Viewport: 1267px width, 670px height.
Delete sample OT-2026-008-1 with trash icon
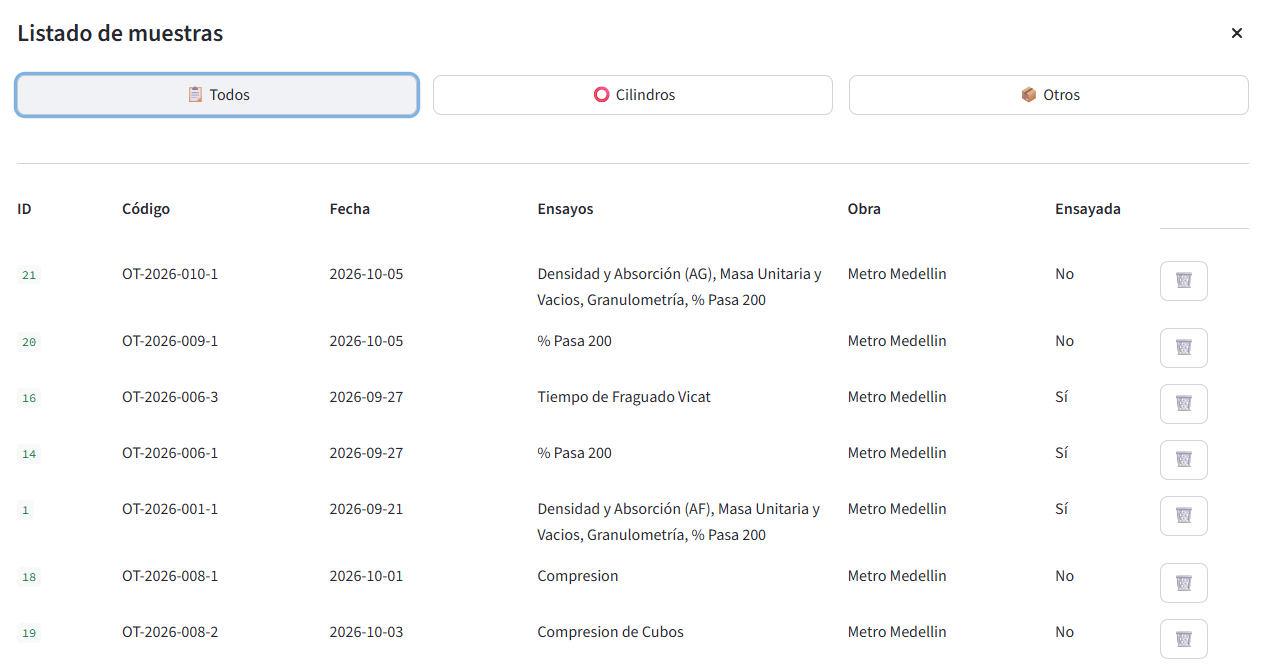(1184, 583)
